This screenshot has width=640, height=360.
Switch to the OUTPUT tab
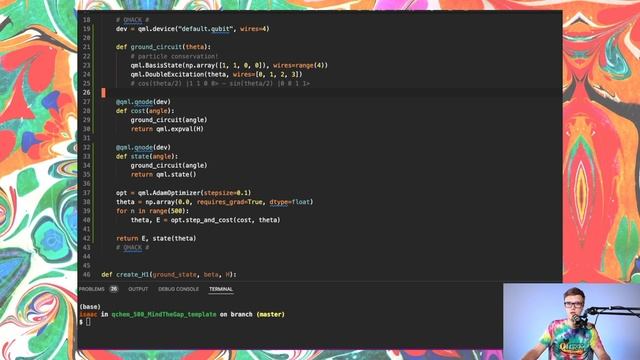pos(138,289)
